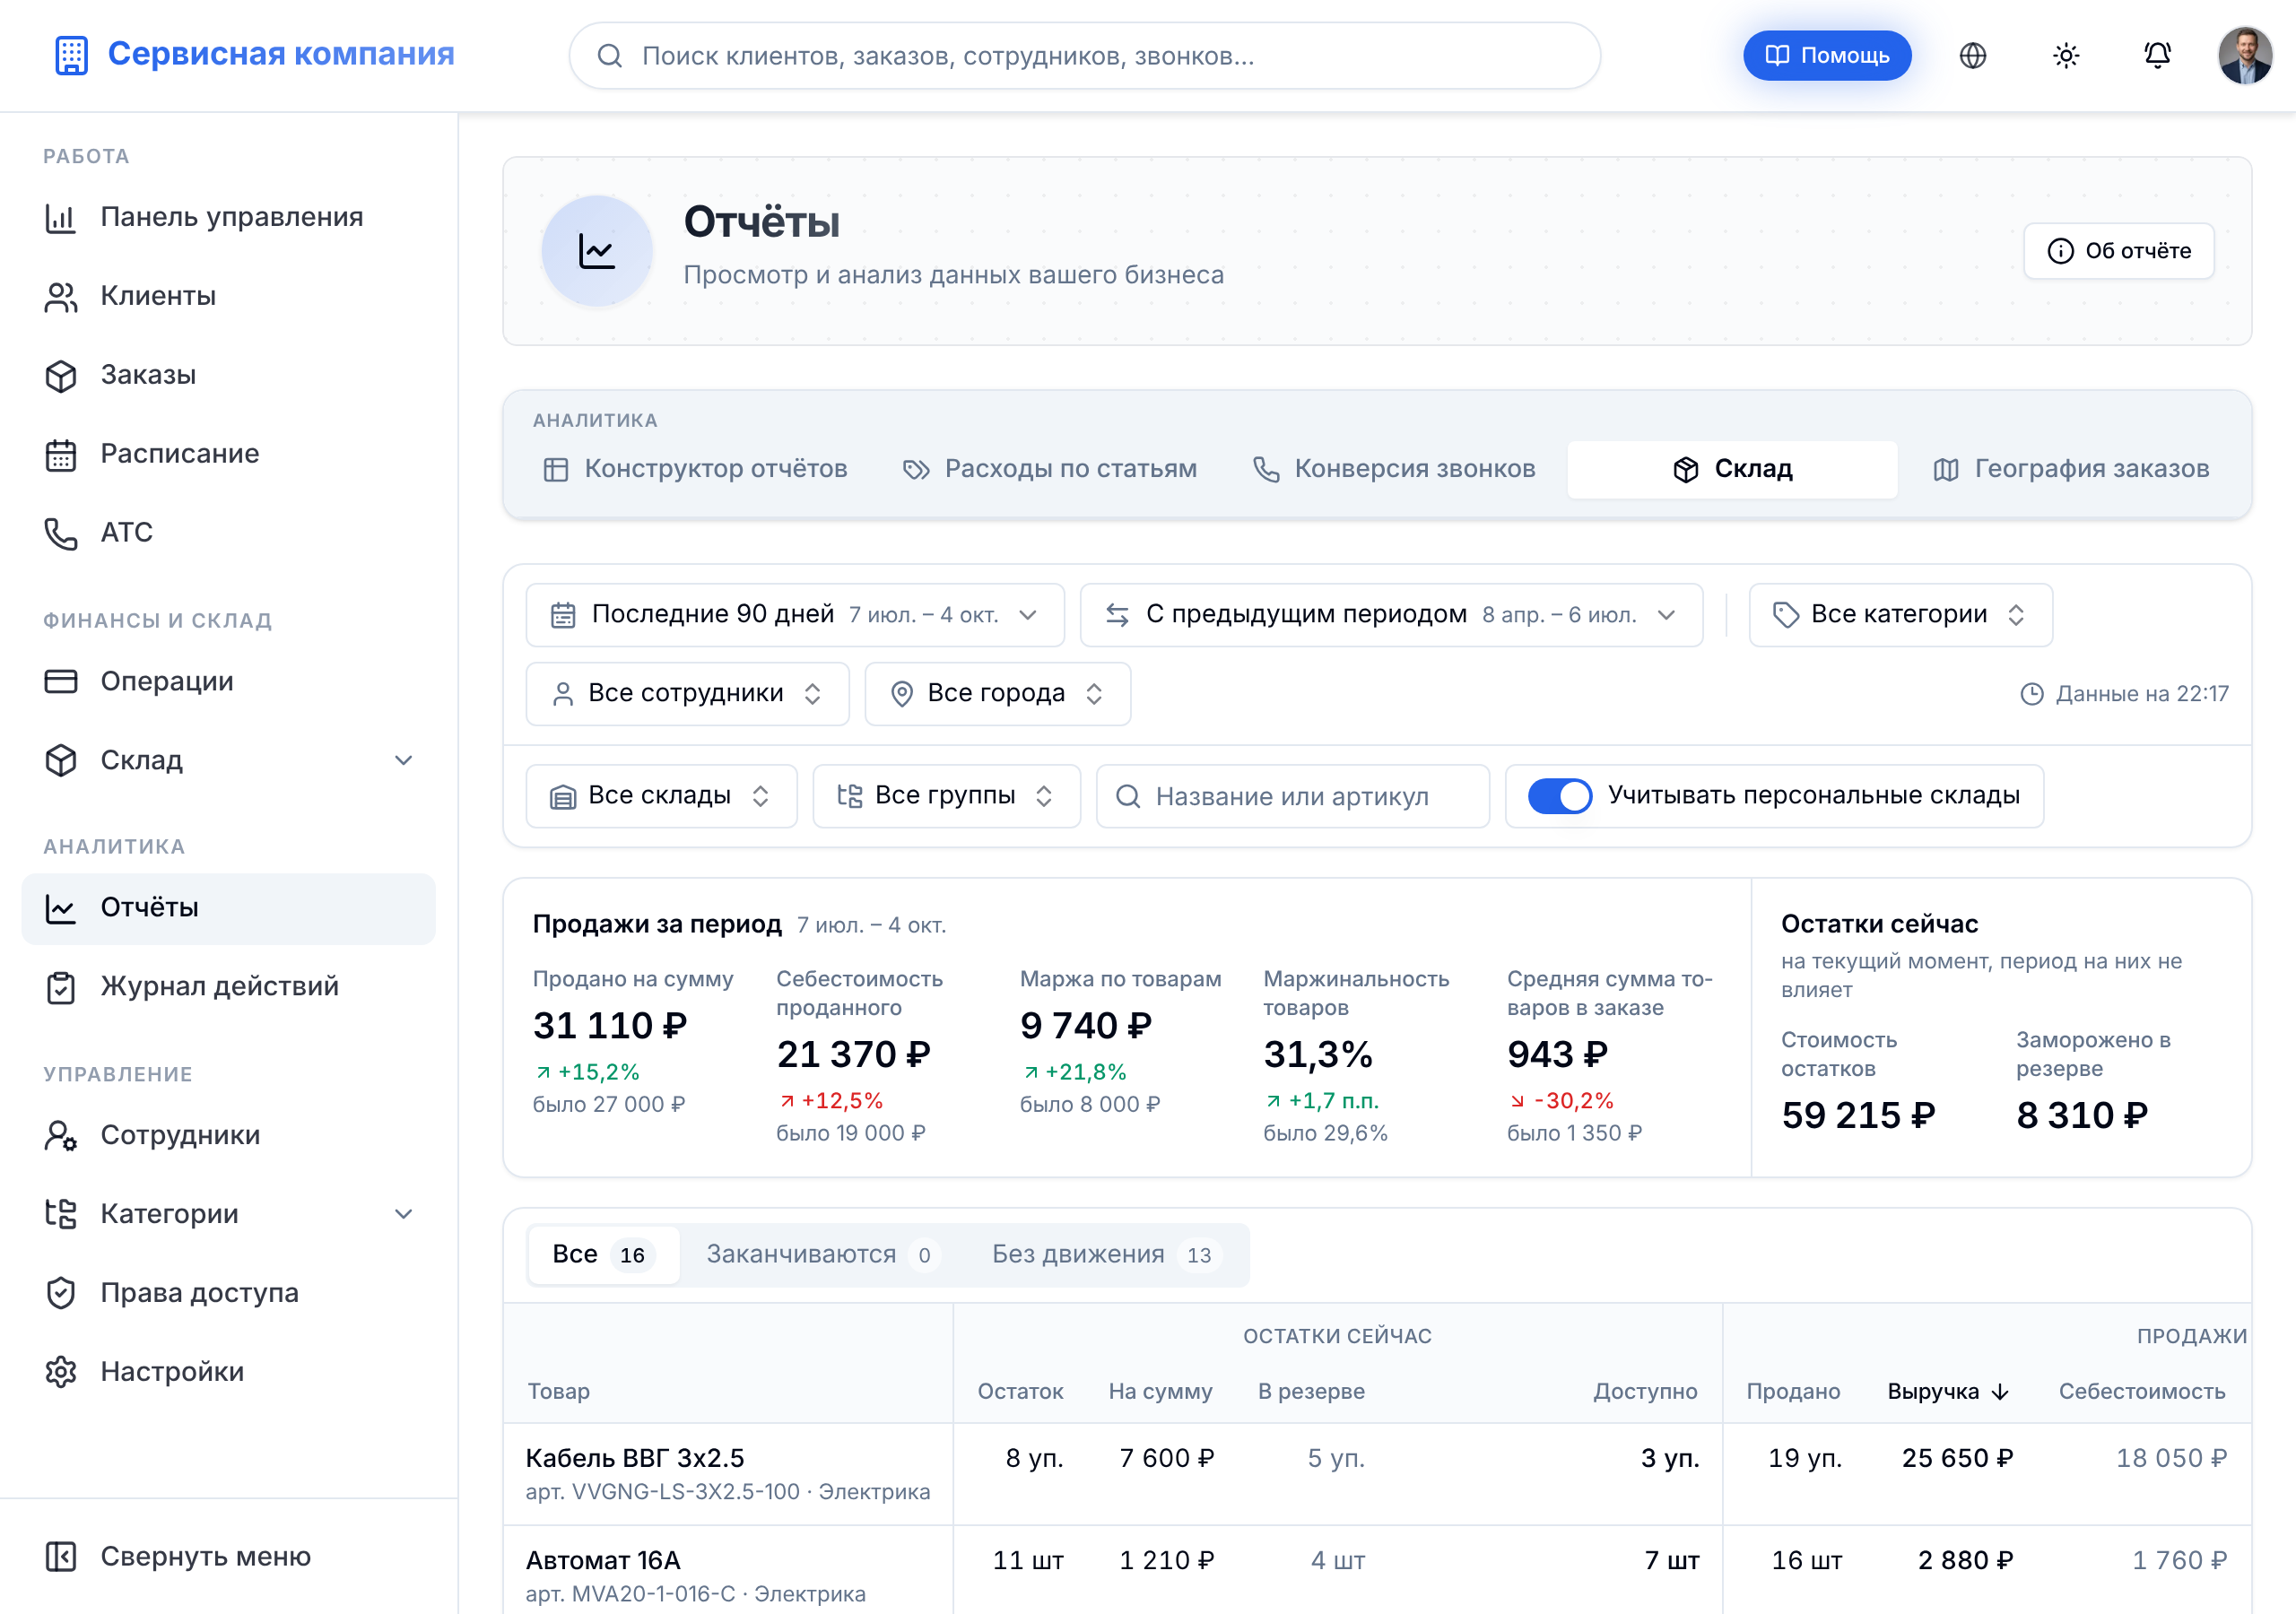
Task: Open the Все склады dropdown
Action: (x=661, y=796)
